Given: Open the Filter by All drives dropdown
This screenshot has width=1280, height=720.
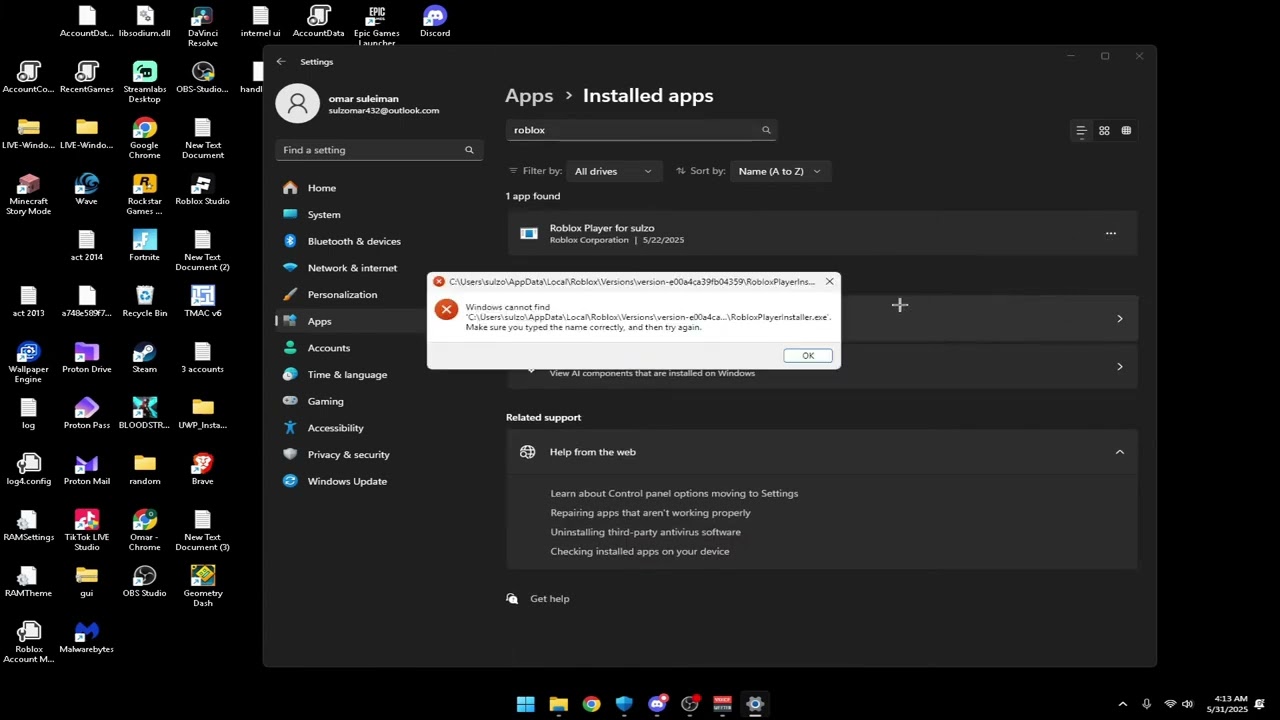Looking at the screenshot, I should click(x=612, y=171).
